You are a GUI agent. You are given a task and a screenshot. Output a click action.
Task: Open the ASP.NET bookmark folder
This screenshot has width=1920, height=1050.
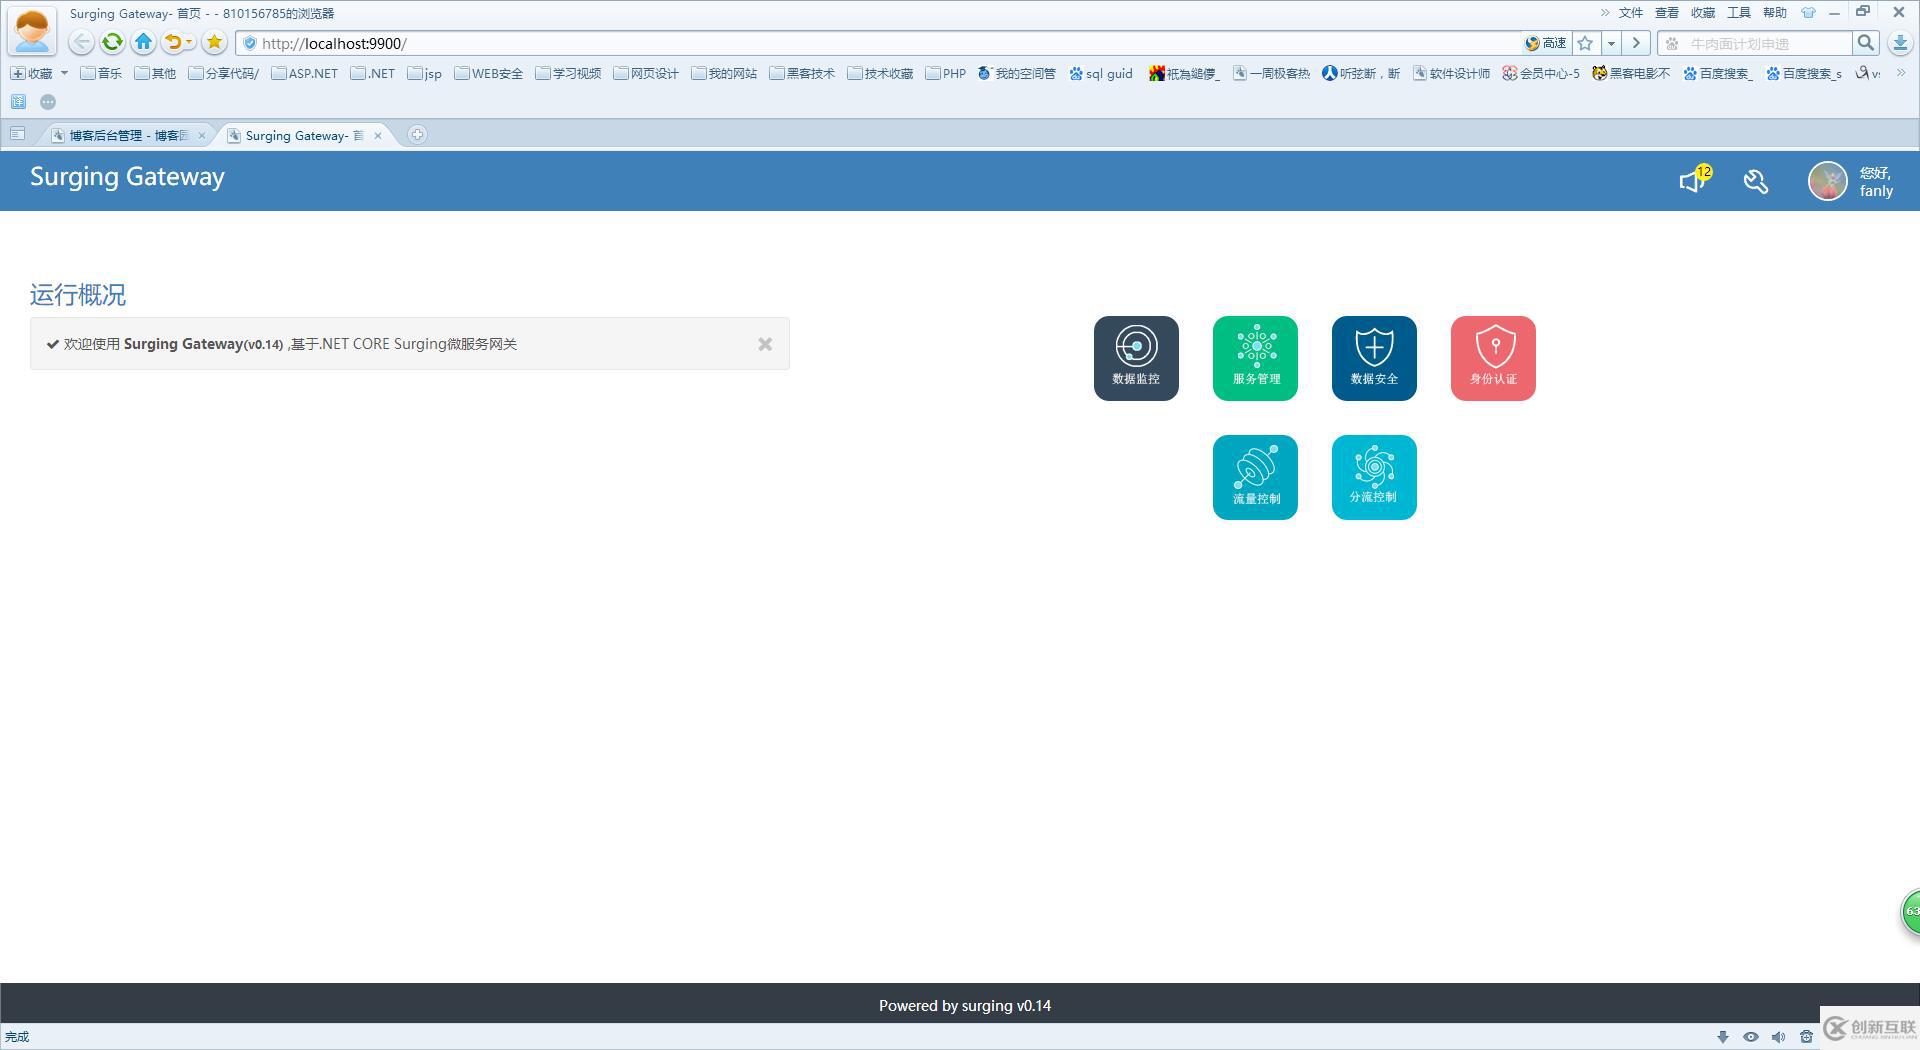(304, 73)
